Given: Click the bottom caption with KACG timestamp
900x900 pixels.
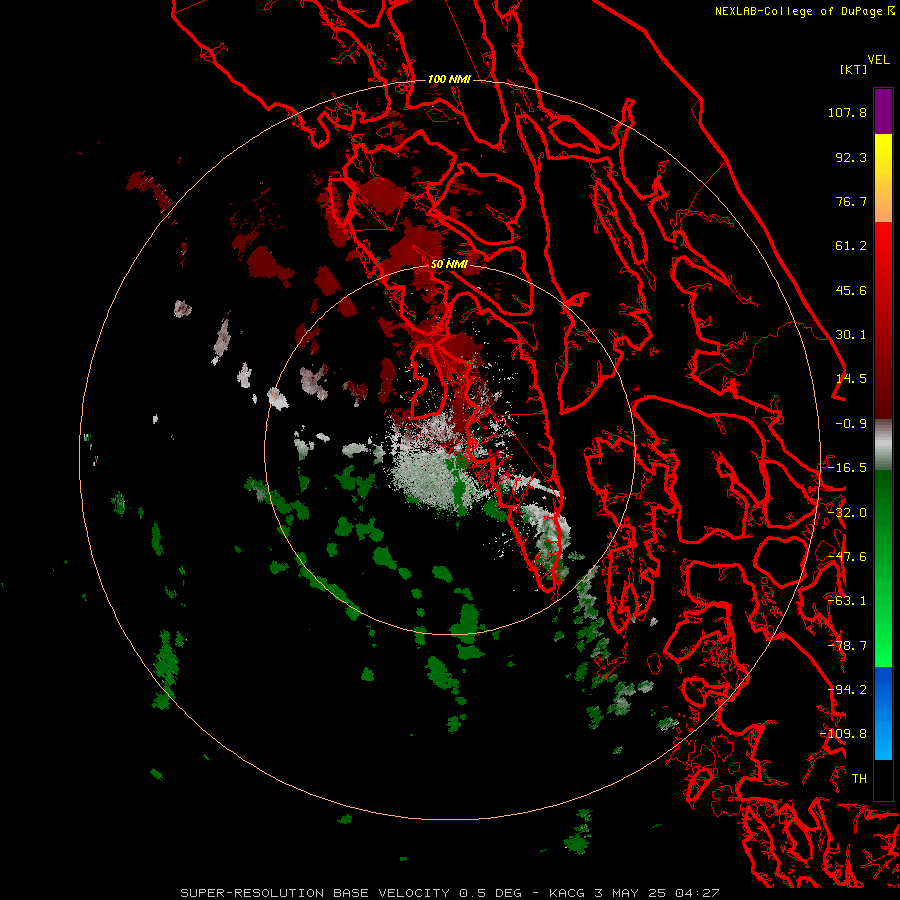Looking at the screenshot, I should pyautogui.click(x=449, y=893).
